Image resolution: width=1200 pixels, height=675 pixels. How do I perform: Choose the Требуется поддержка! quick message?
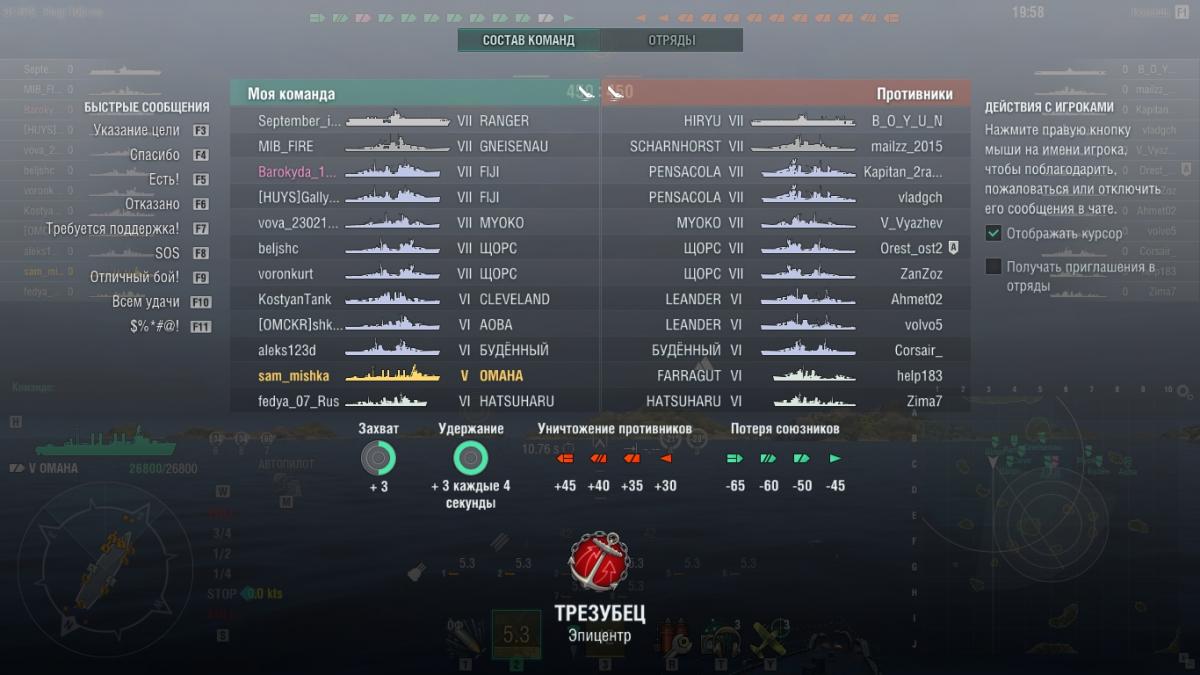pos(113,228)
